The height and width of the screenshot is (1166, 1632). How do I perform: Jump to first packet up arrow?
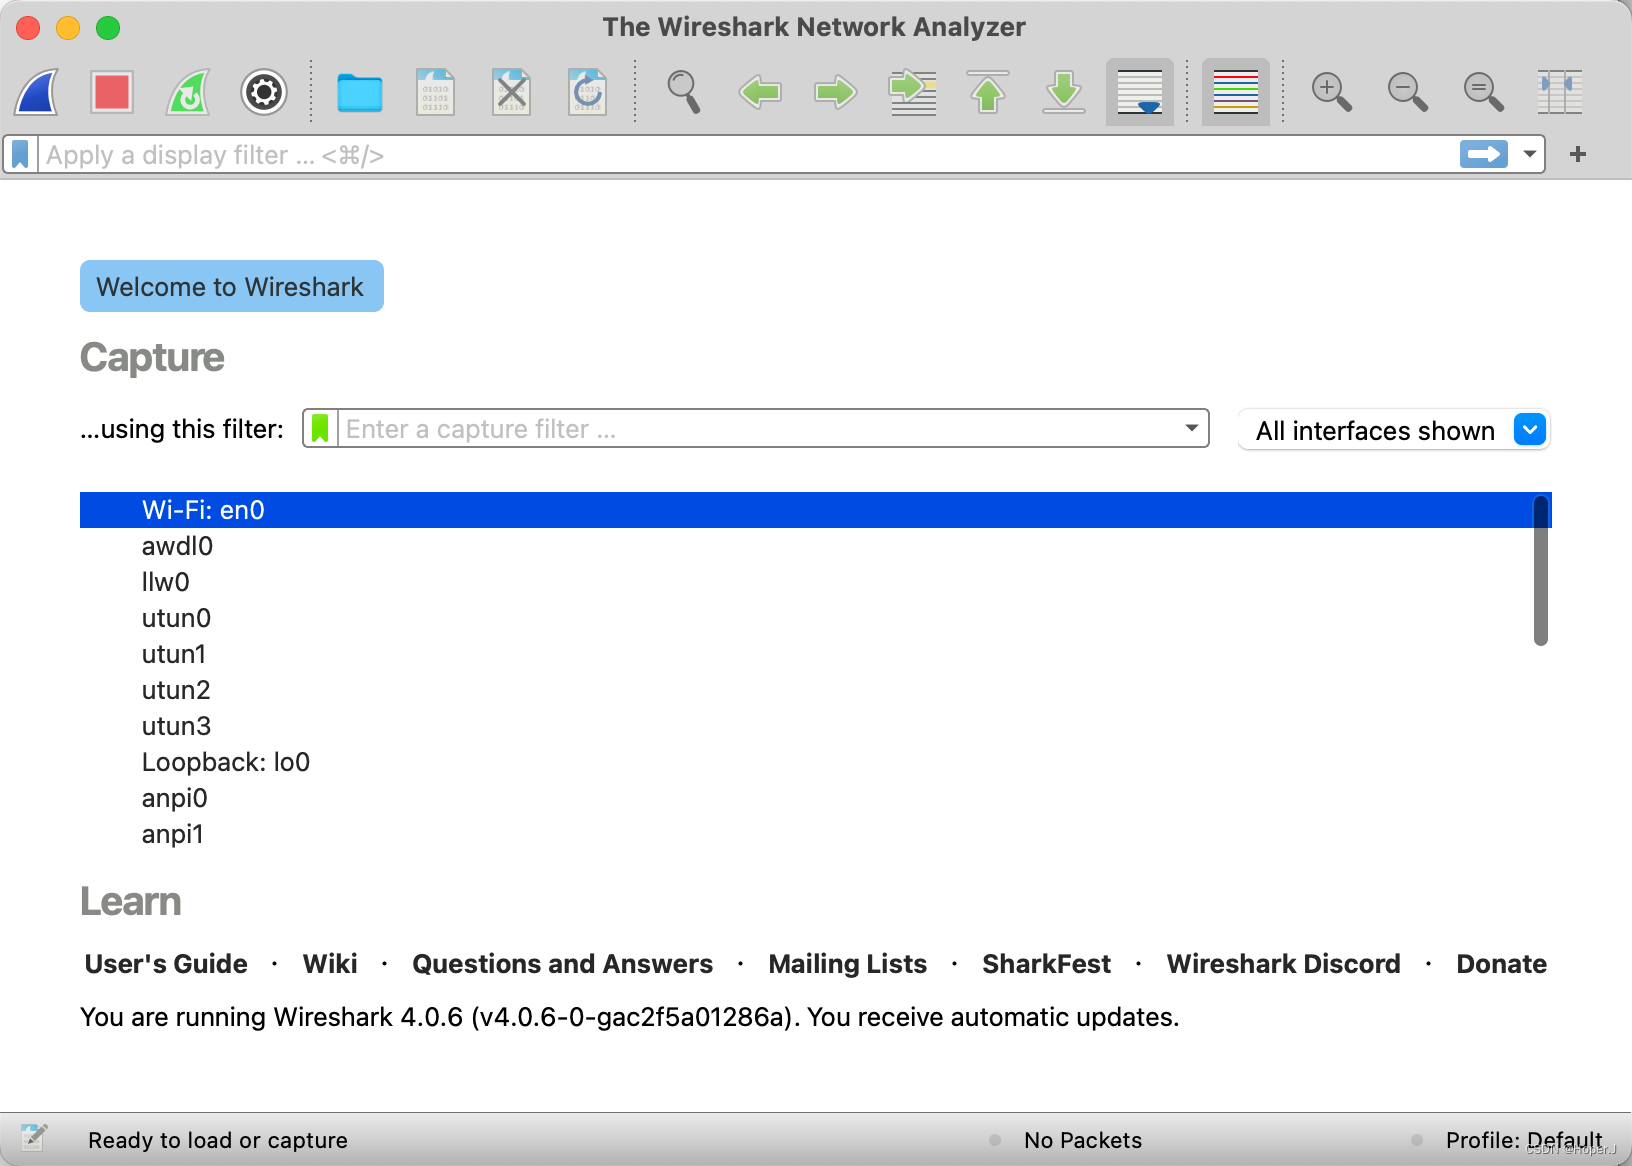[988, 92]
